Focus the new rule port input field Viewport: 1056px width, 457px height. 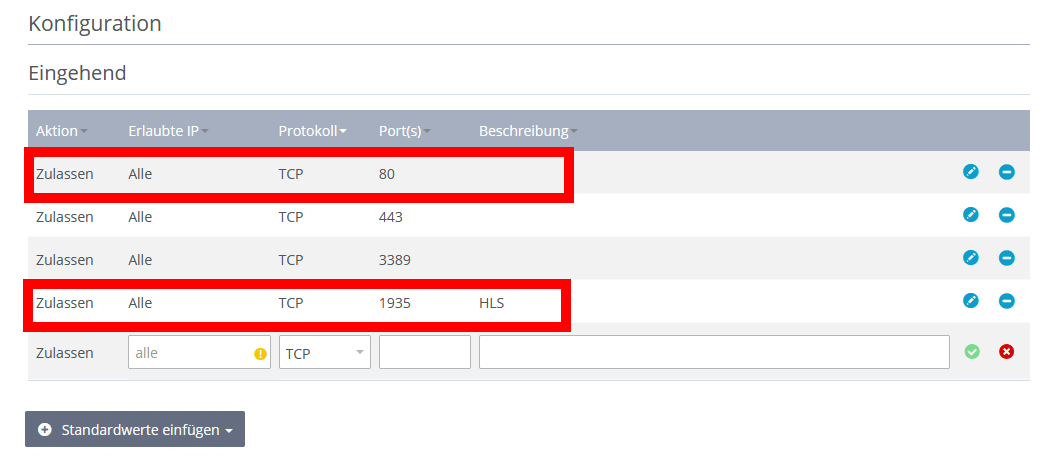[424, 352]
